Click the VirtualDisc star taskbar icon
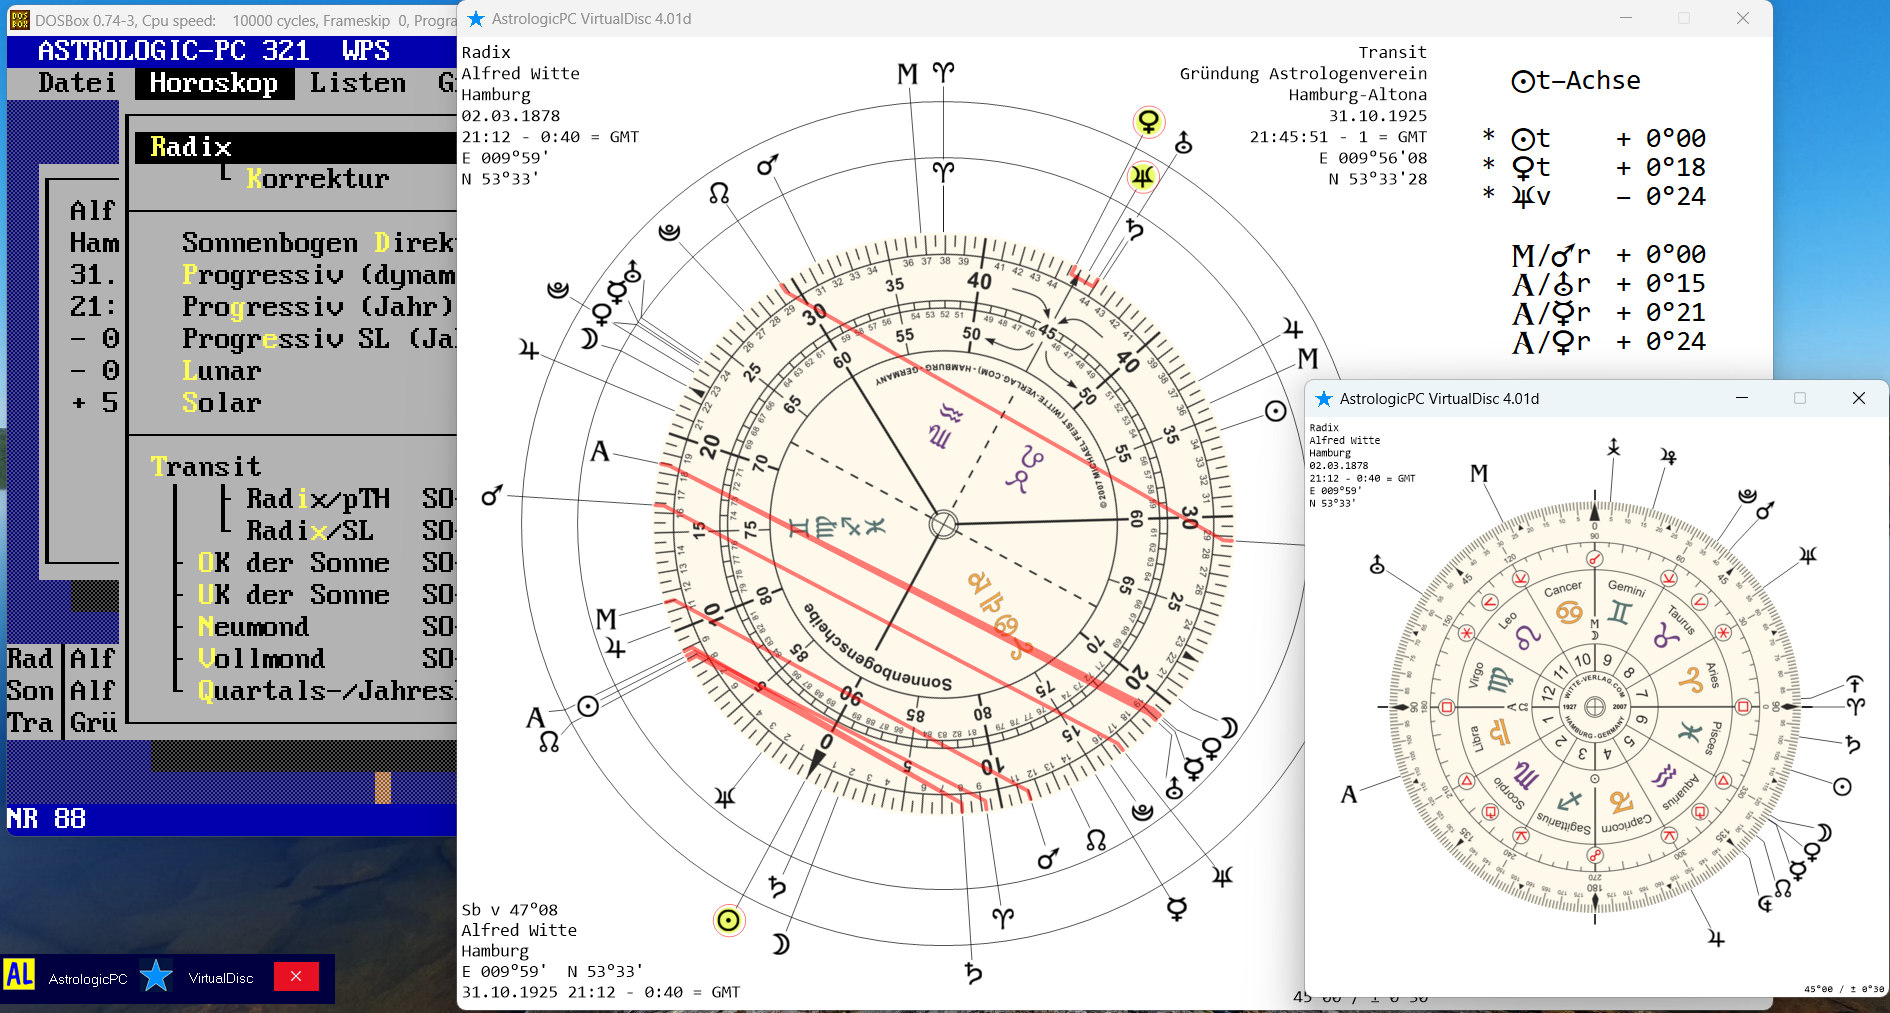This screenshot has height=1013, width=1890. coord(156,977)
